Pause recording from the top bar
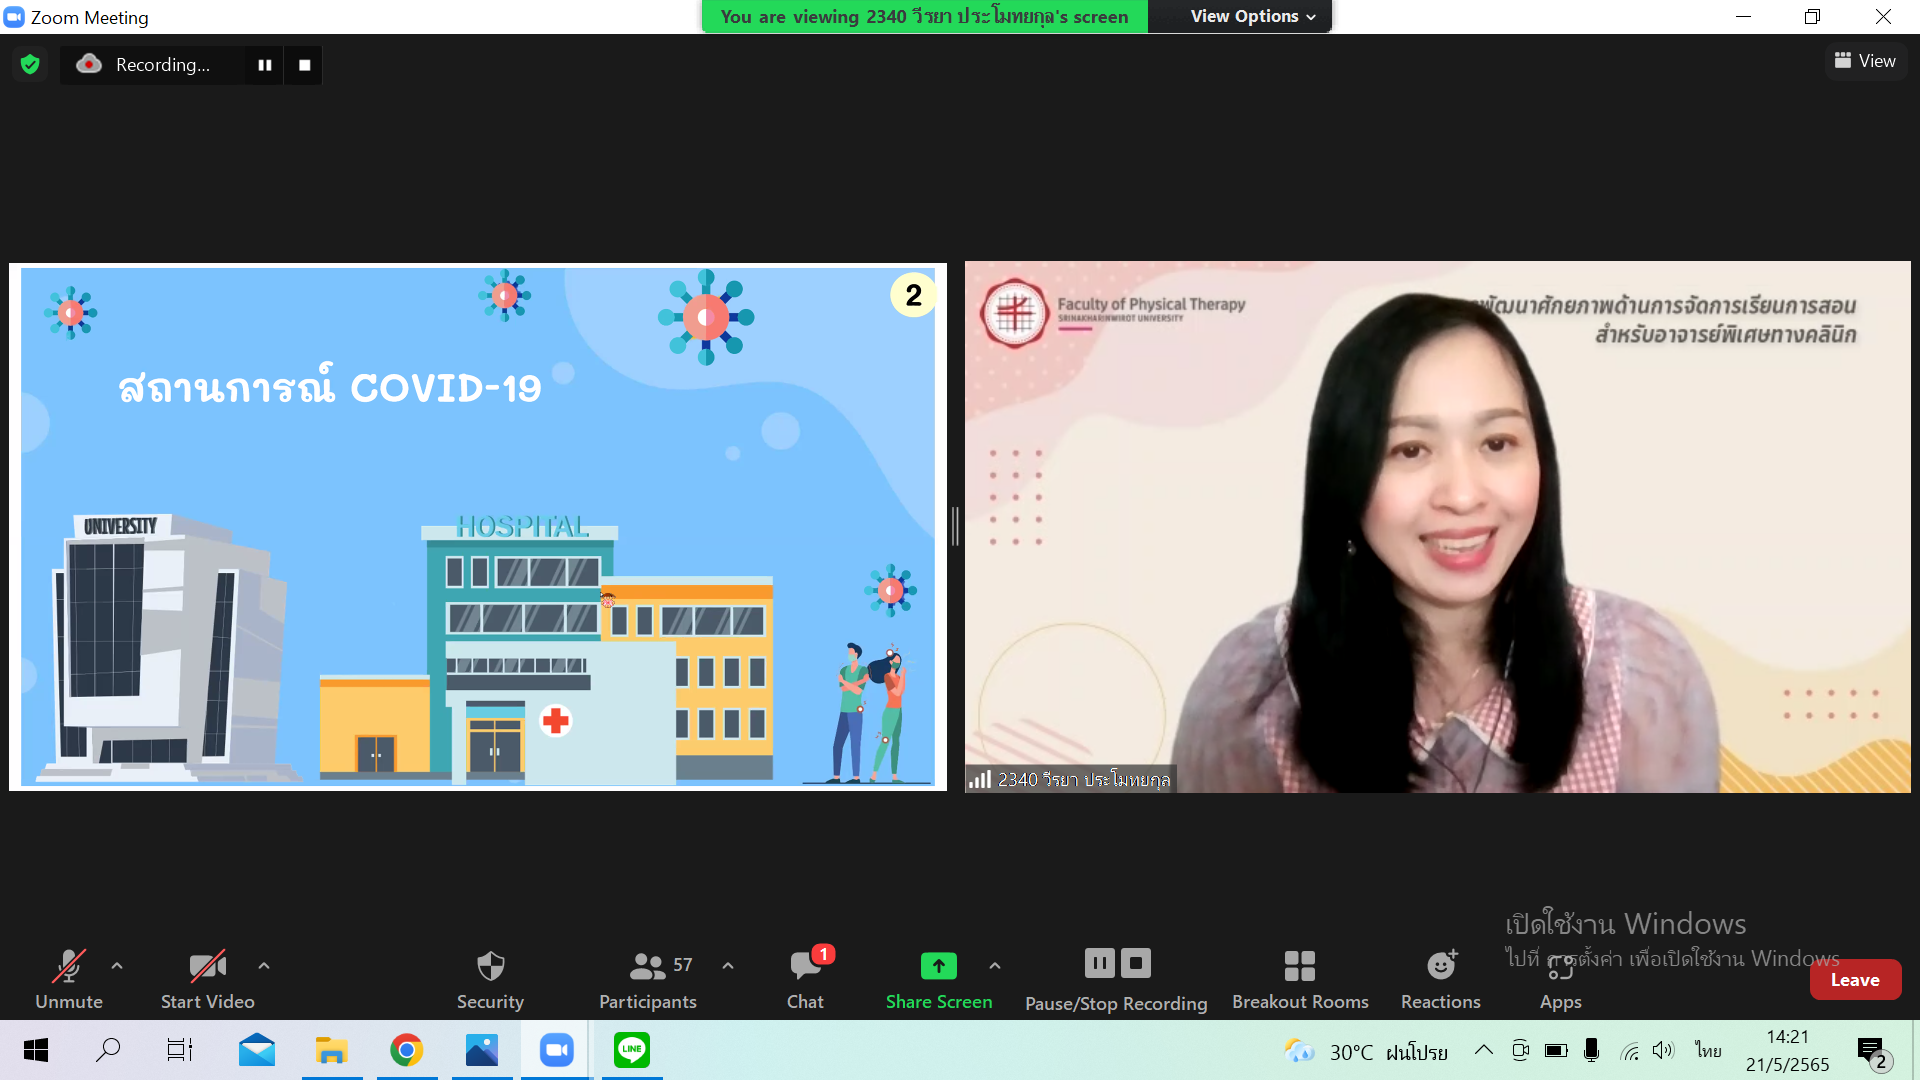Viewport: 1920px width, 1080px height. coord(265,65)
